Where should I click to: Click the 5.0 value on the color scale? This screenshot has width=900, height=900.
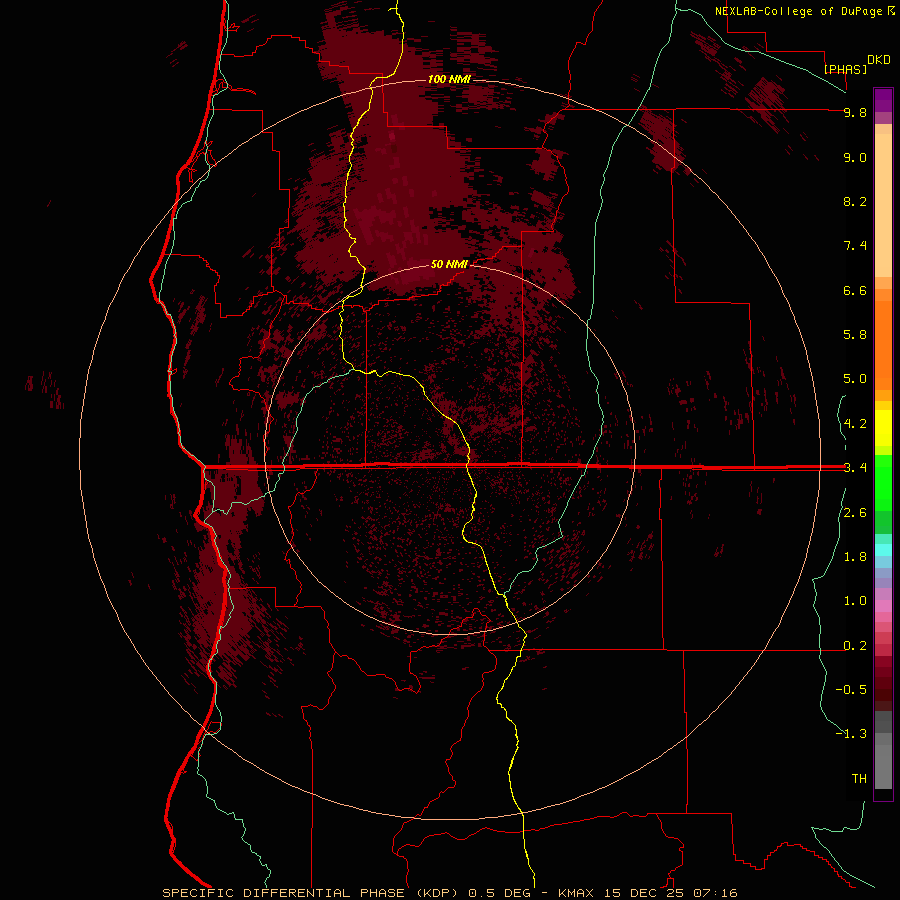coord(855,379)
